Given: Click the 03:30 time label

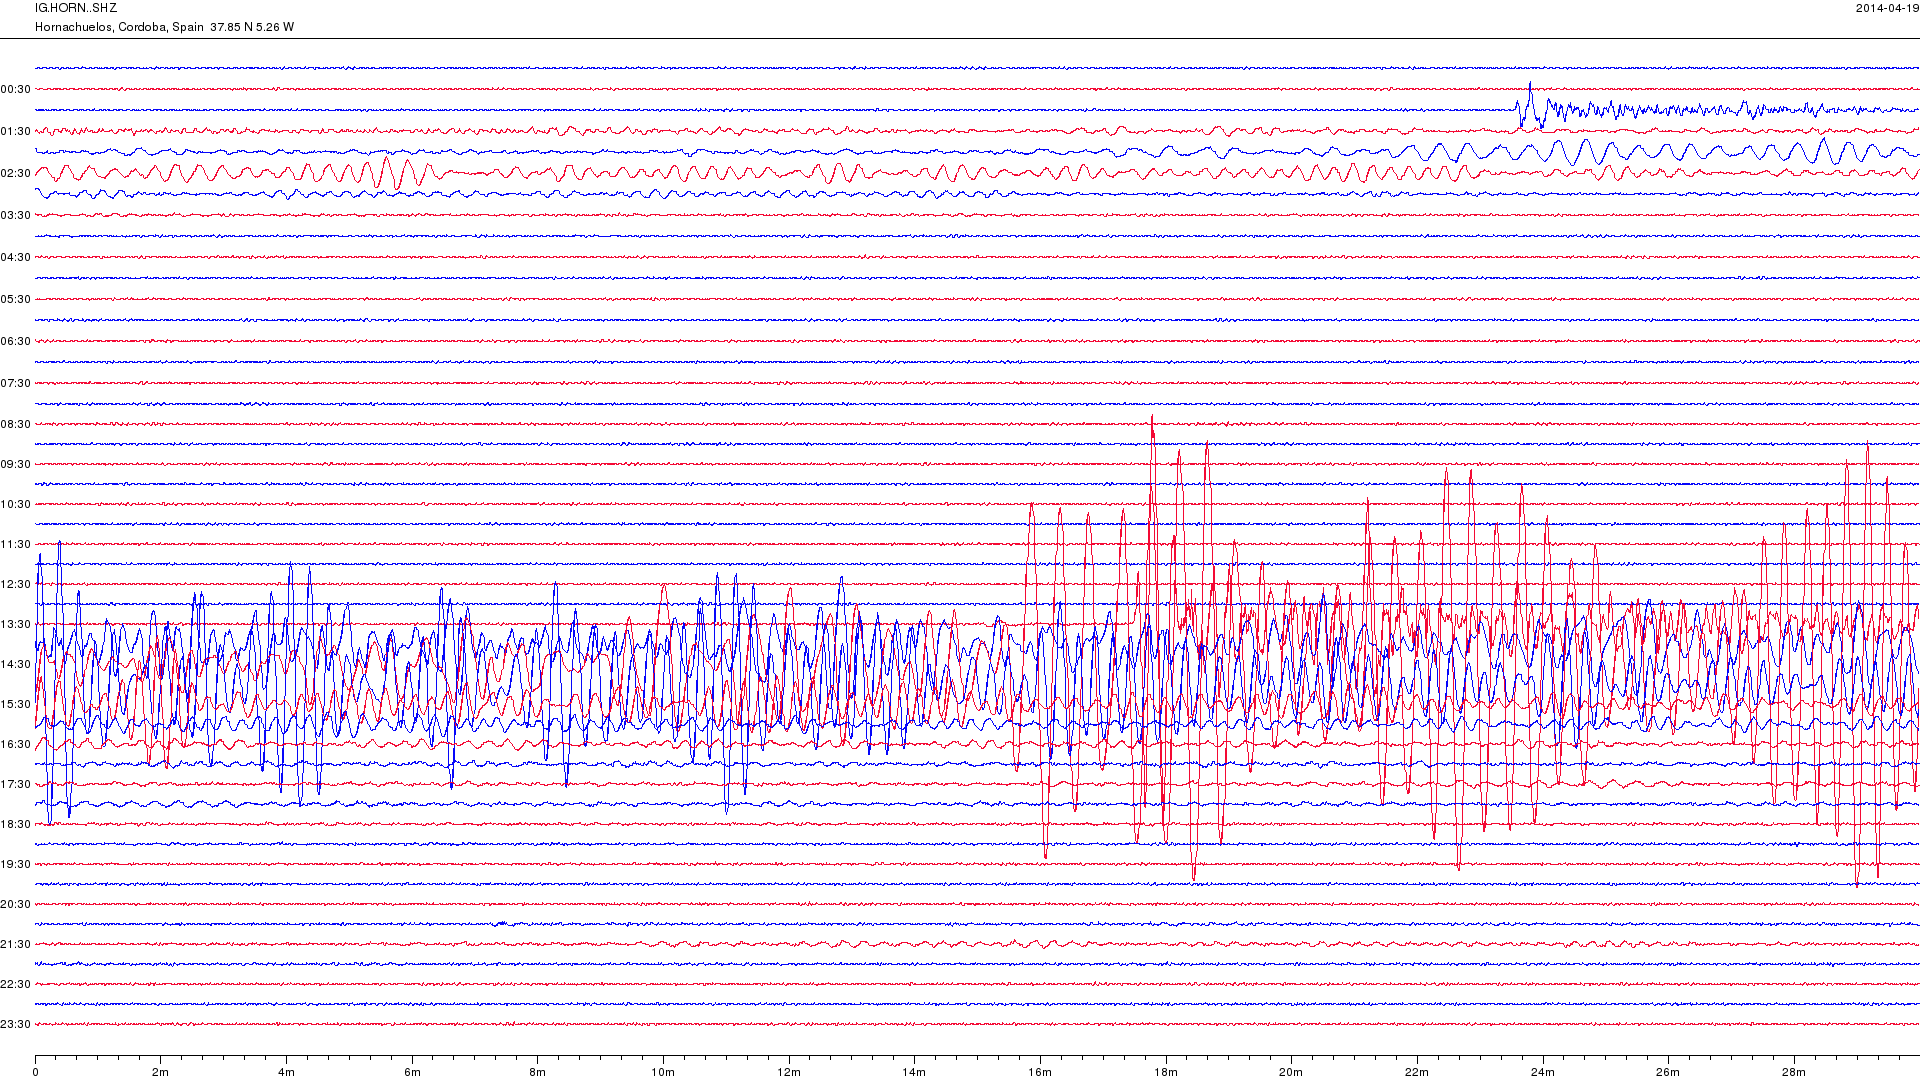Looking at the screenshot, I should (x=16, y=215).
